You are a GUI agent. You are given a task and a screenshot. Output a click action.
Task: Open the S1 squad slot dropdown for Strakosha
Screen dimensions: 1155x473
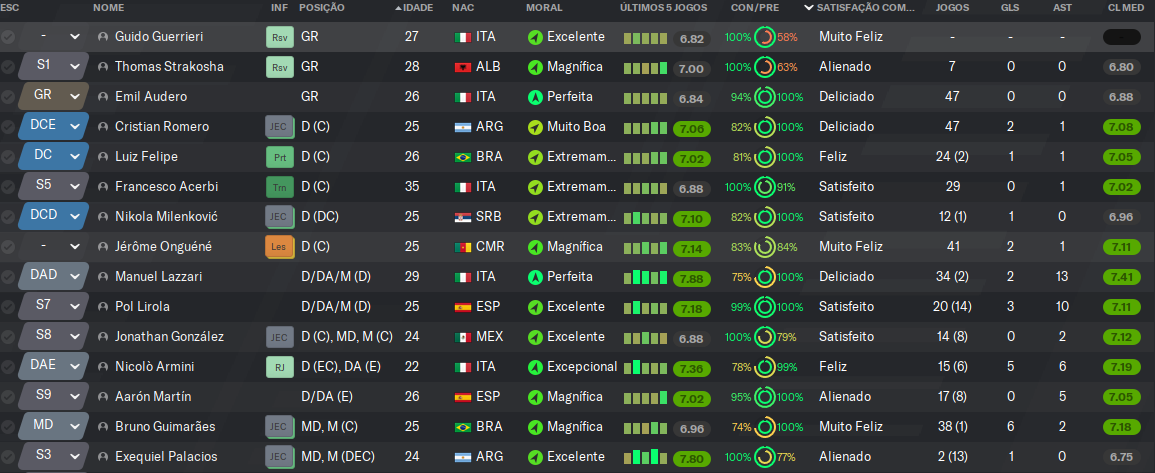coord(74,67)
